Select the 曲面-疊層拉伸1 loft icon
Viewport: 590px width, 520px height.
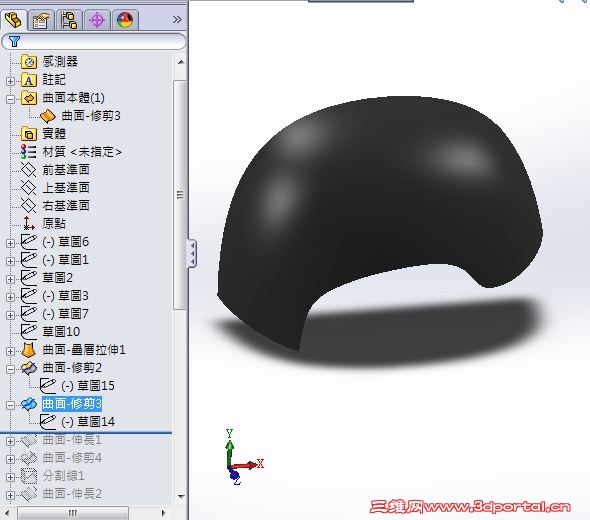pyautogui.click(x=29, y=350)
